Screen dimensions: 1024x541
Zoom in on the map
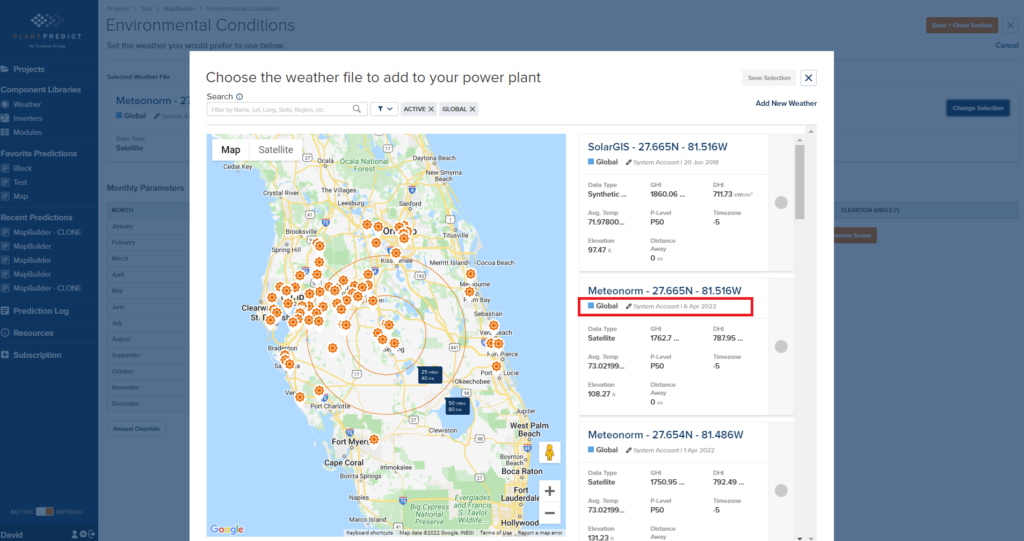tap(549, 491)
